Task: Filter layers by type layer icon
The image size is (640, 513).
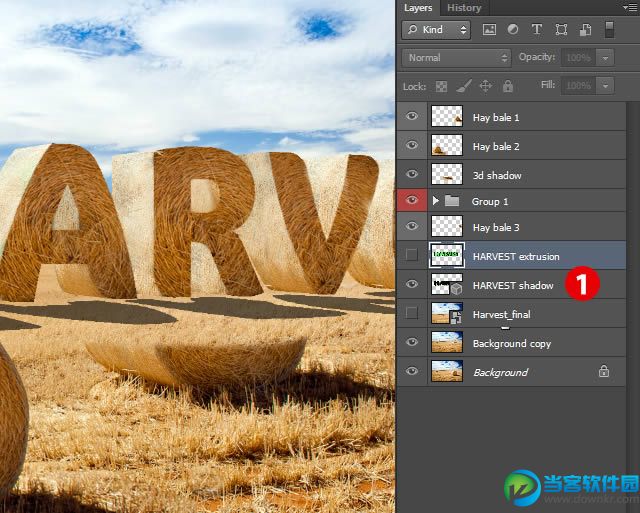Action: [x=537, y=29]
